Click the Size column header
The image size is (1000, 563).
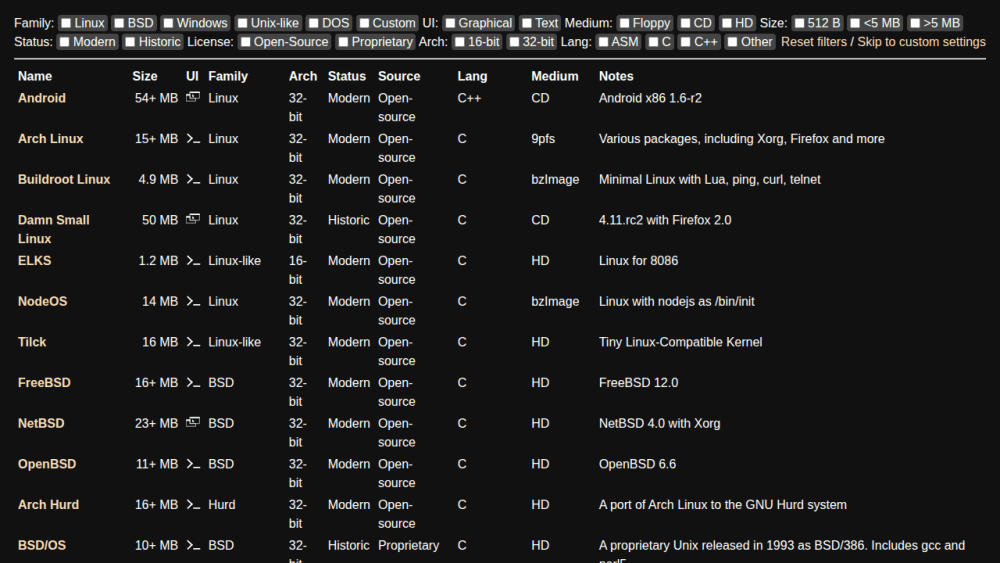[x=145, y=77]
